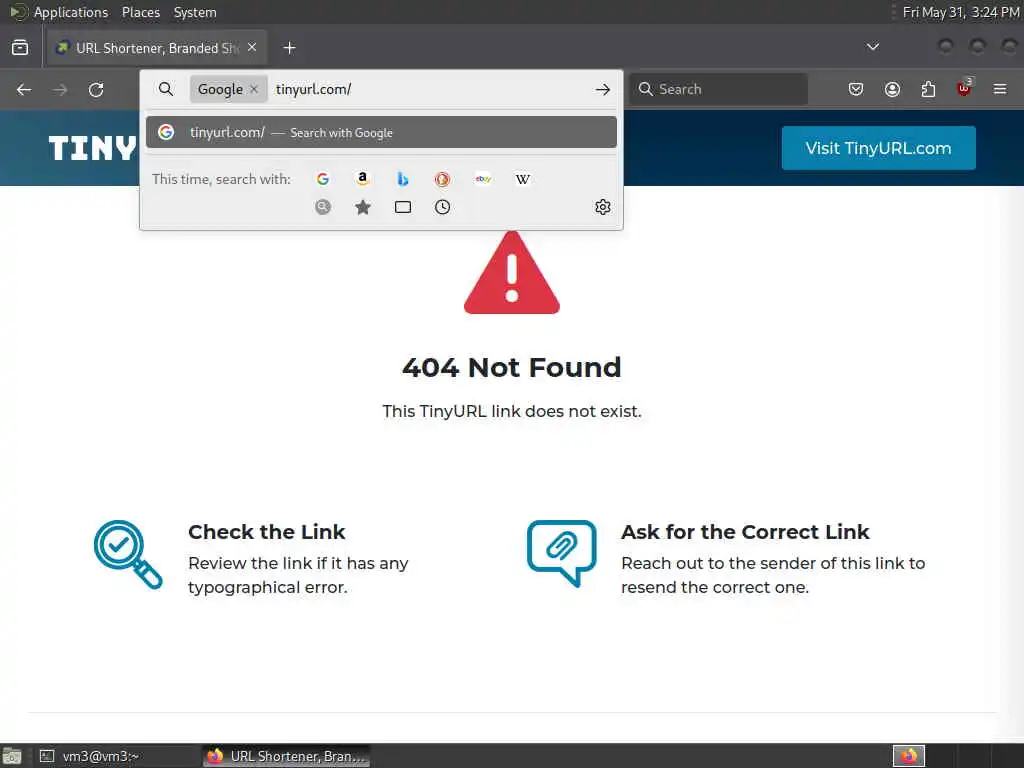Viewport: 1024px width, 768px height.
Task: Open the Places menu
Action: (140, 12)
